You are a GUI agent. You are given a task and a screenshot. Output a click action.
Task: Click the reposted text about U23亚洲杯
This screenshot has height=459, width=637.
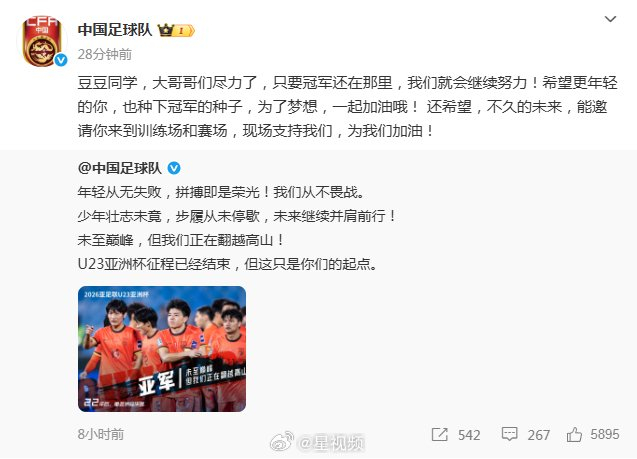pyautogui.click(x=228, y=264)
